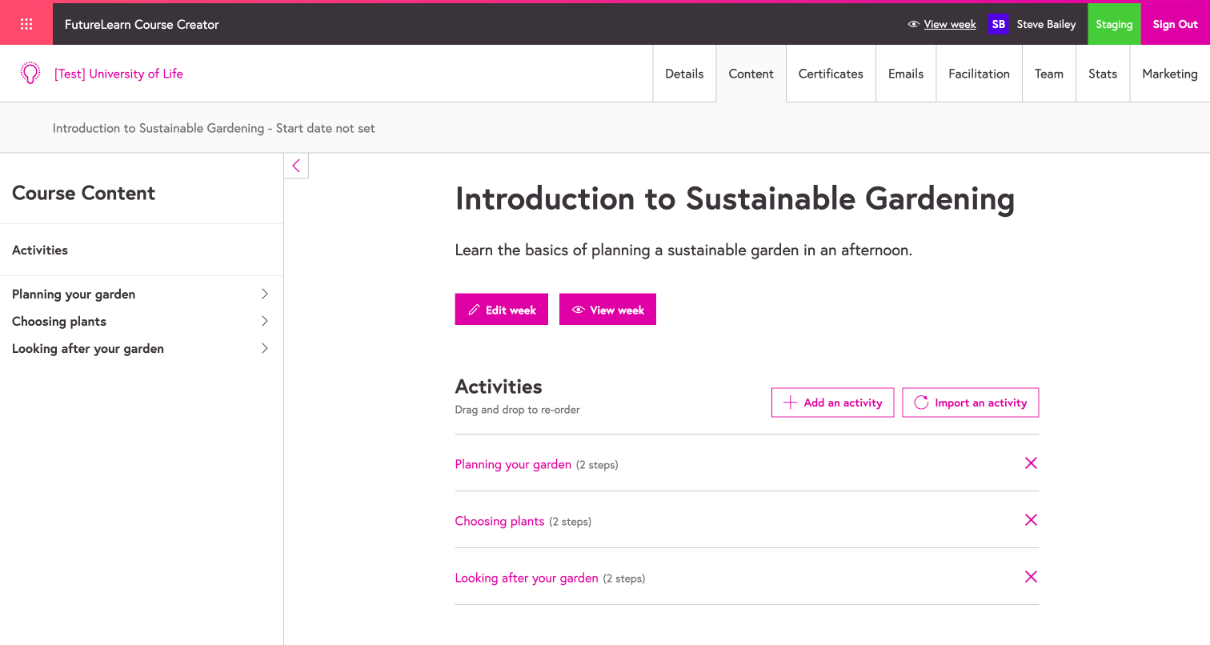The height and width of the screenshot is (645, 1210).
Task: Switch to the Content tab
Action: [751, 74]
